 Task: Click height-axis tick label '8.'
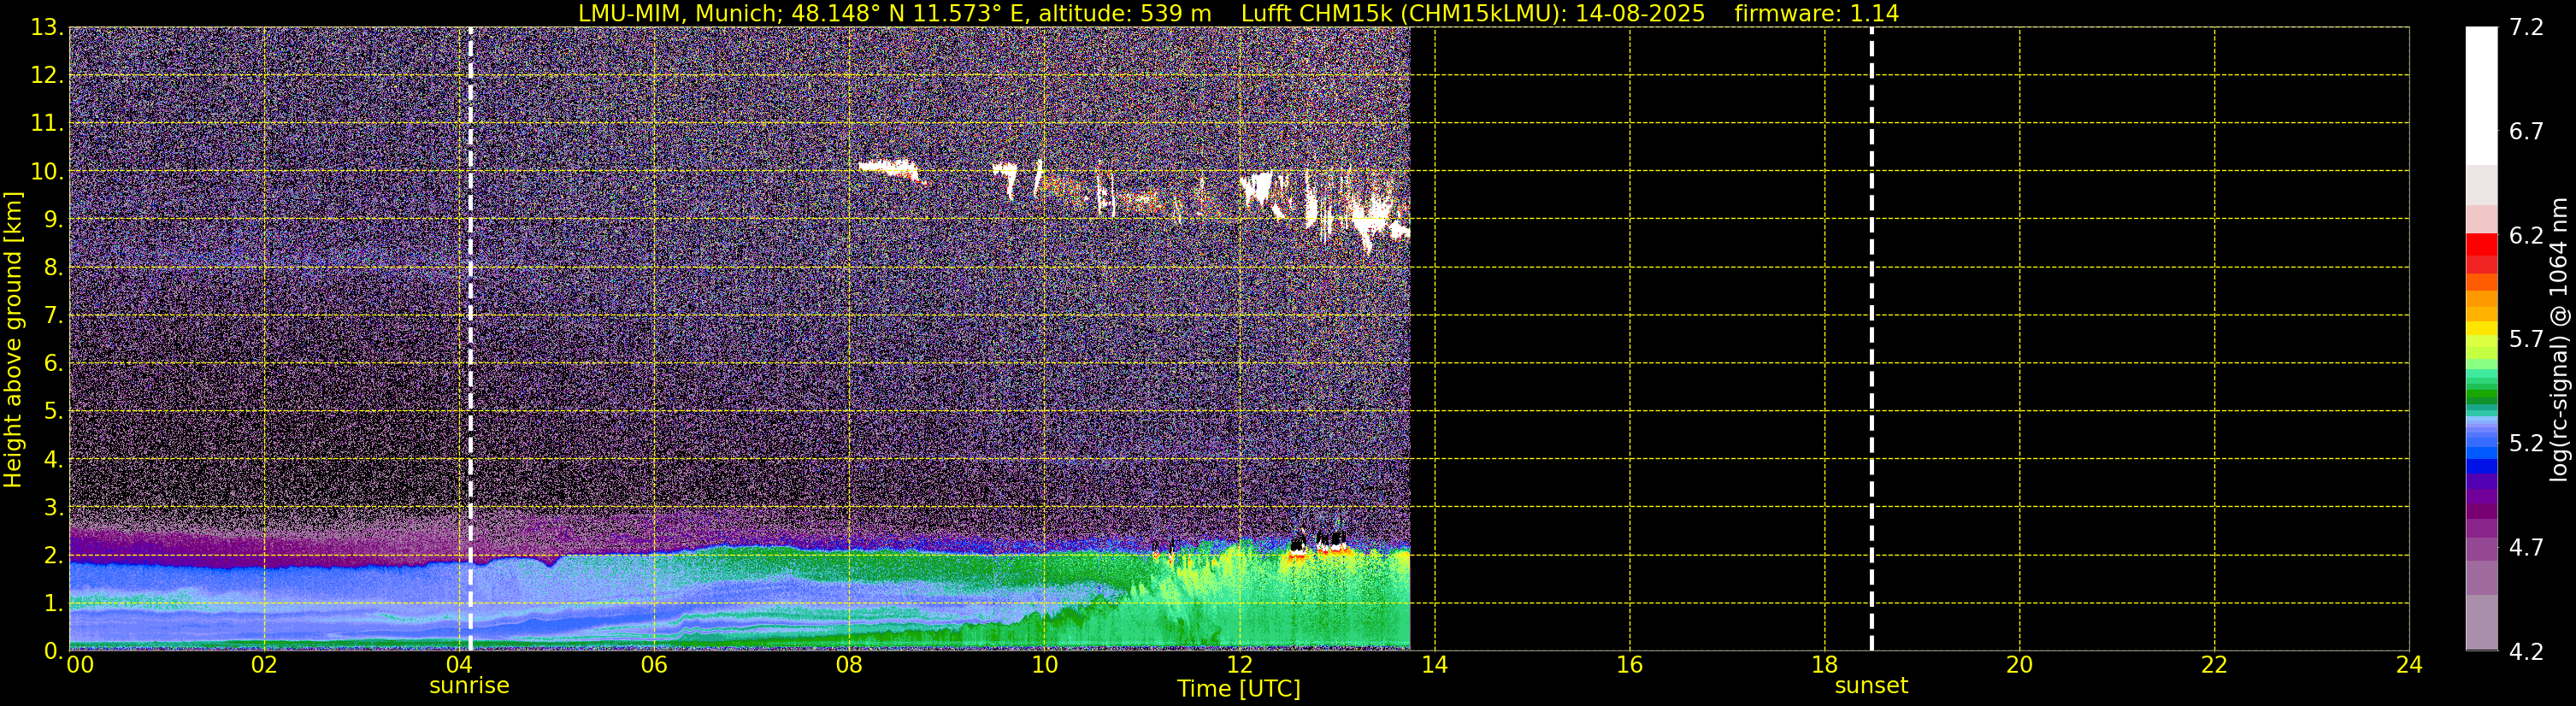click(53, 267)
